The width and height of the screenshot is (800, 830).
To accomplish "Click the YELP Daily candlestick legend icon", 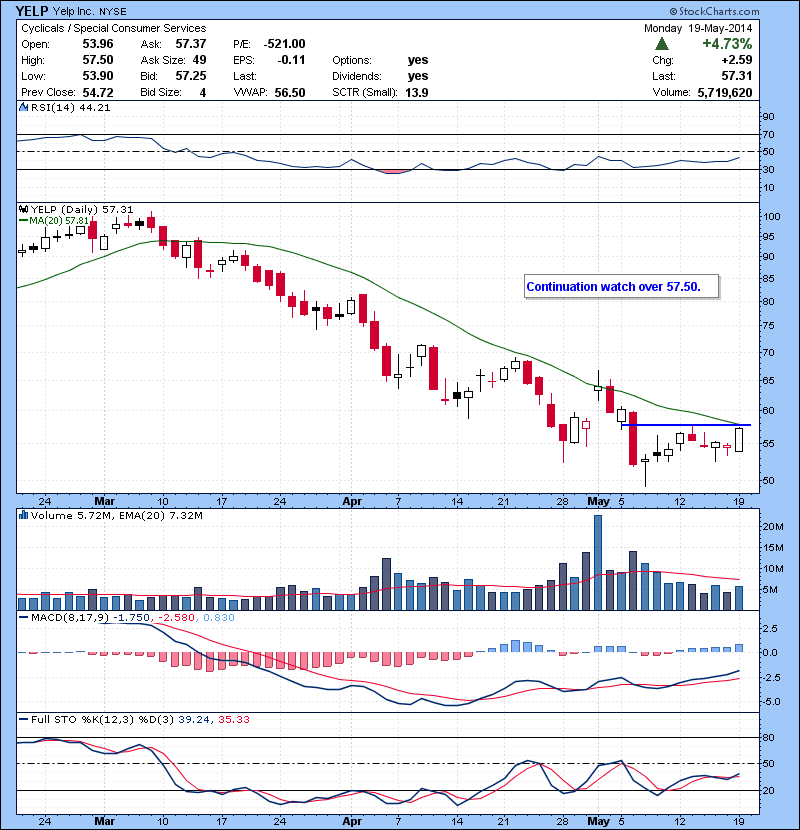I will click(x=23, y=210).
